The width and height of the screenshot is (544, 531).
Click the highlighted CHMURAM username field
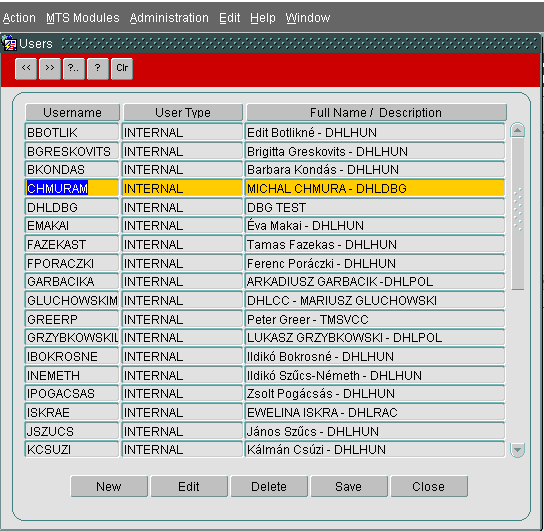click(72, 188)
